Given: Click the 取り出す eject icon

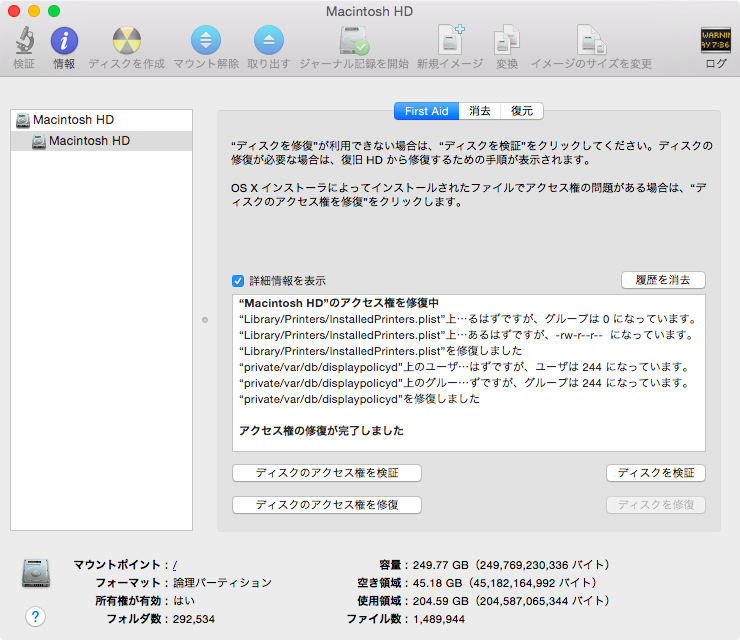Looking at the screenshot, I should tap(269, 40).
